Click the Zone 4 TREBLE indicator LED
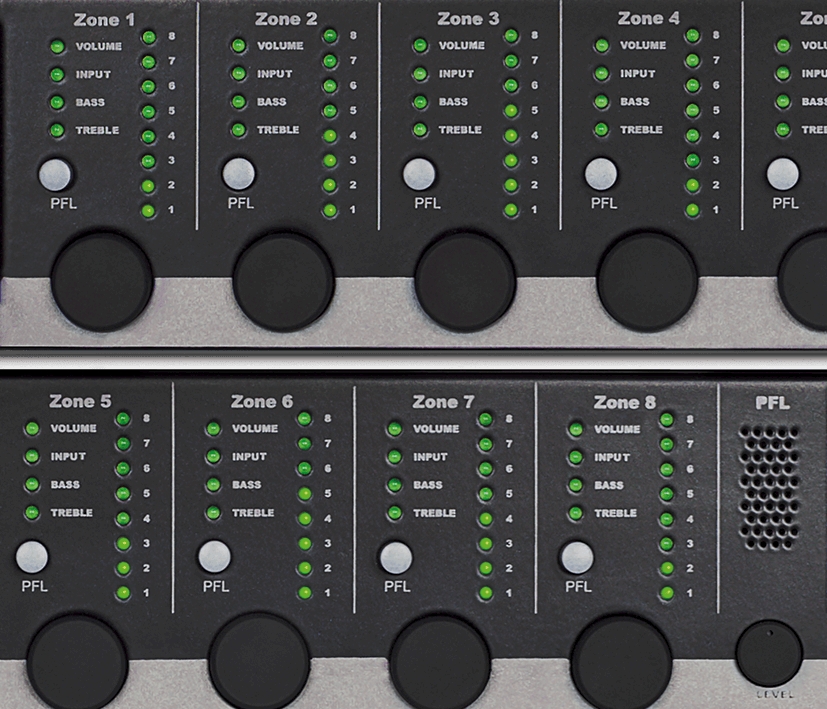Viewport: 827px width, 709px height. pos(601,130)
